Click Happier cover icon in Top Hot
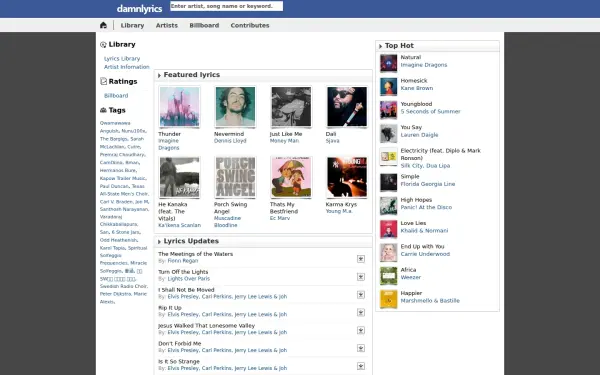This screenshot has width=600, height=375. pyautogui.click(x=388, y=299)
